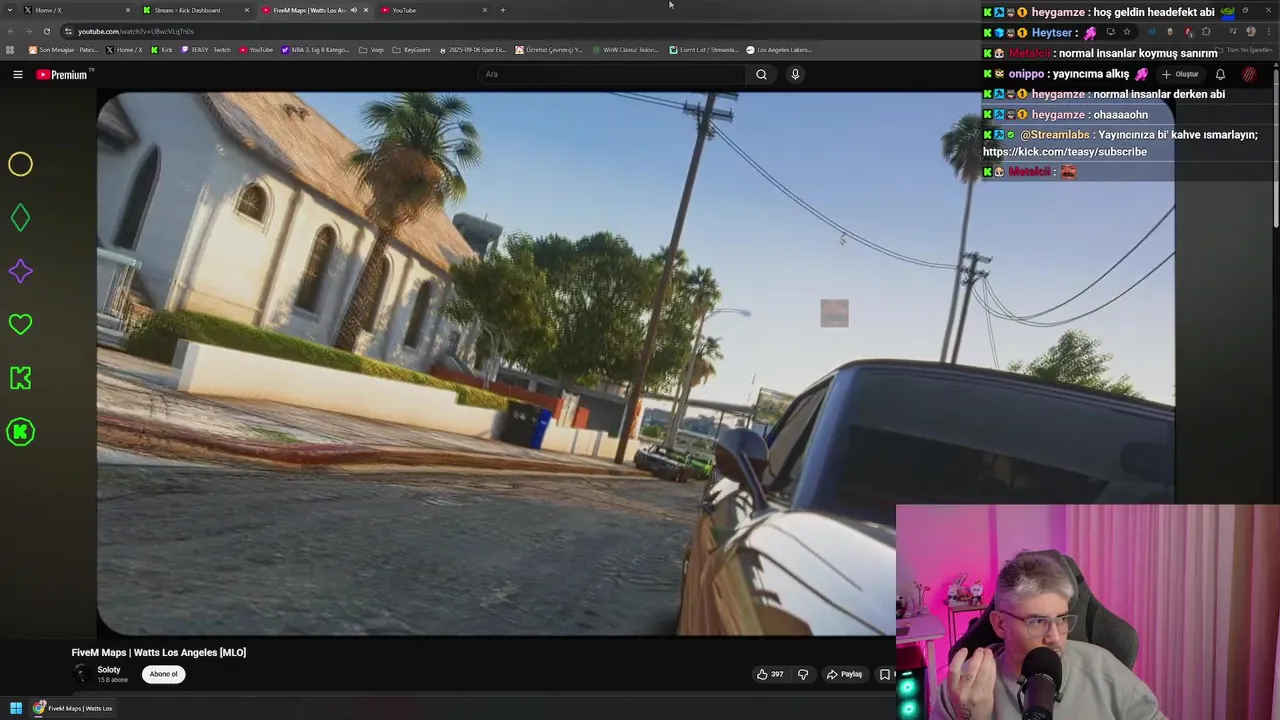Open YouTube bookmark in bookmarks bar
The image size is (1280, 720).
point(256,50)
